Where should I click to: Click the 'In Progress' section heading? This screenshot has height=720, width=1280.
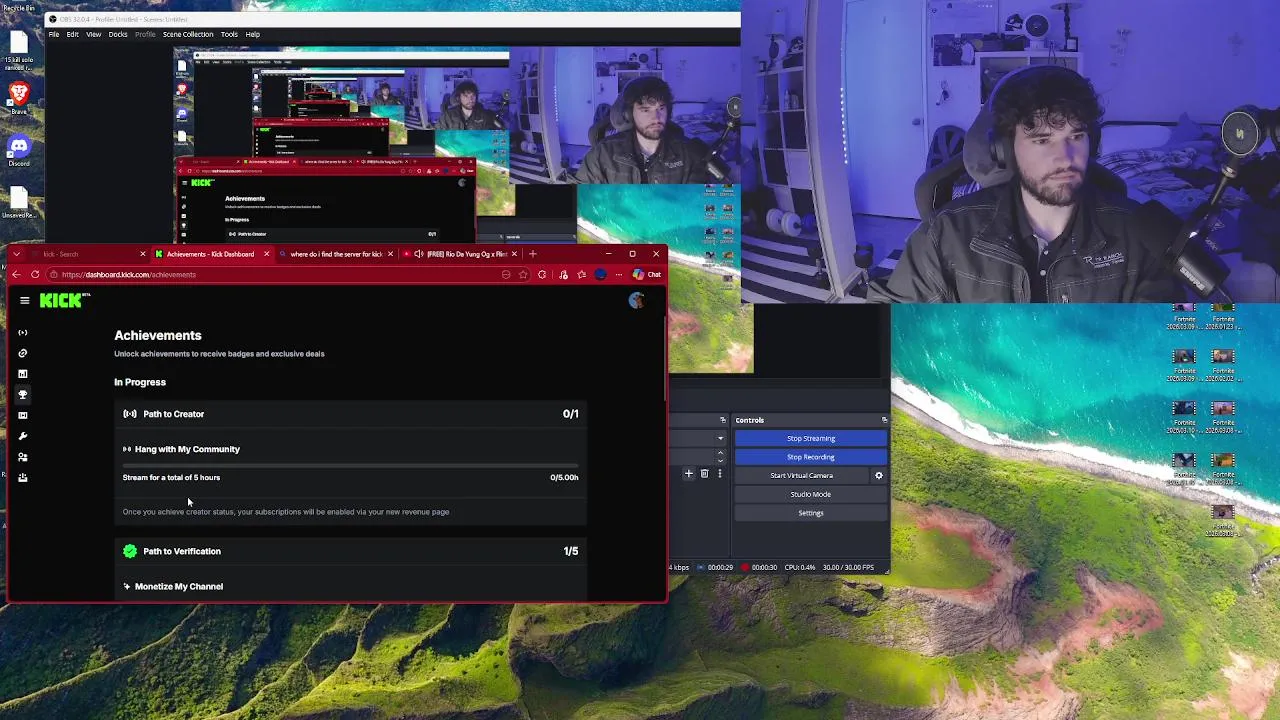coord(140,382)
